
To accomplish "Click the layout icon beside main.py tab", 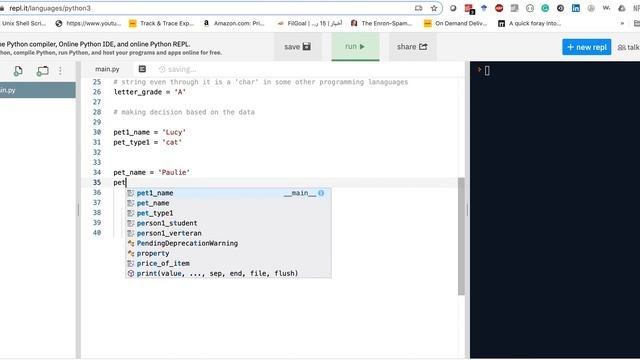I will (142, 69).
